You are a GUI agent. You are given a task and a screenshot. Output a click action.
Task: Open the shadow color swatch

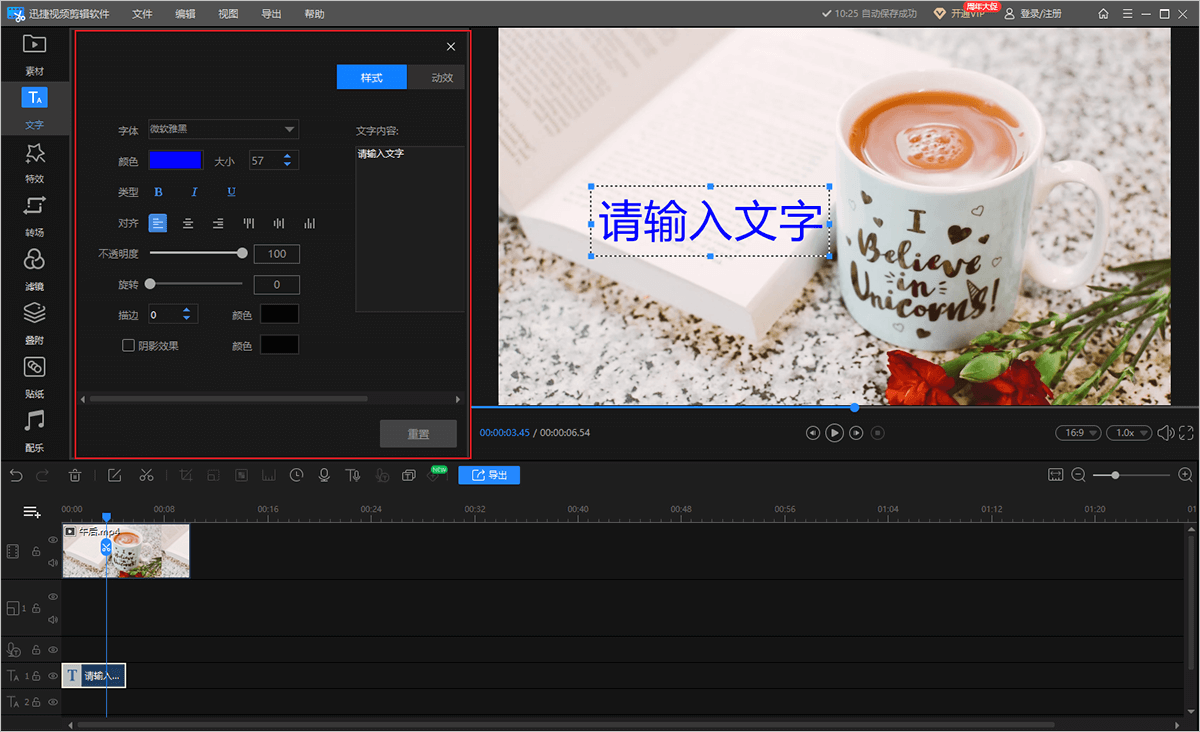(280, 345)
